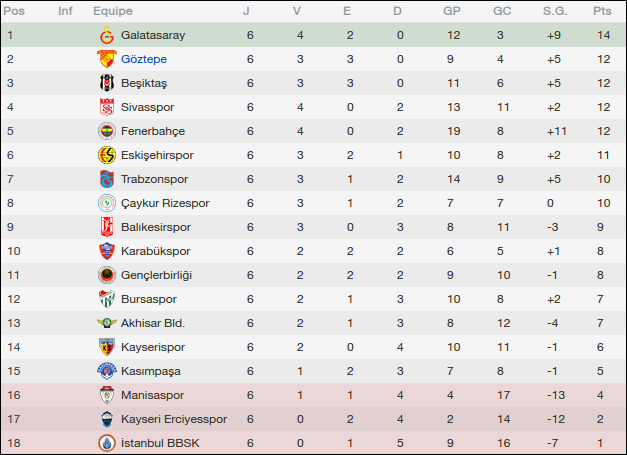Click the Bursaspor club crest icon
Viewport: 627px width, 455px height.
point(106,299)
